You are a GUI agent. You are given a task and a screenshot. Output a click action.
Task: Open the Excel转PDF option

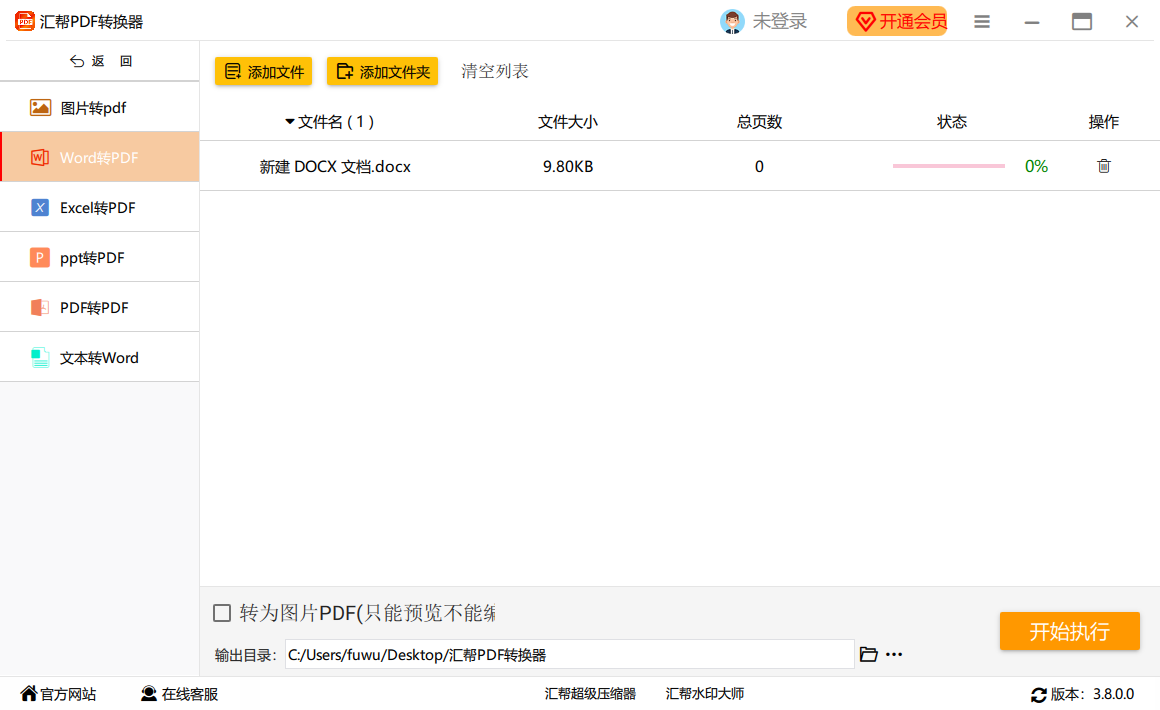tap(100, 208)
